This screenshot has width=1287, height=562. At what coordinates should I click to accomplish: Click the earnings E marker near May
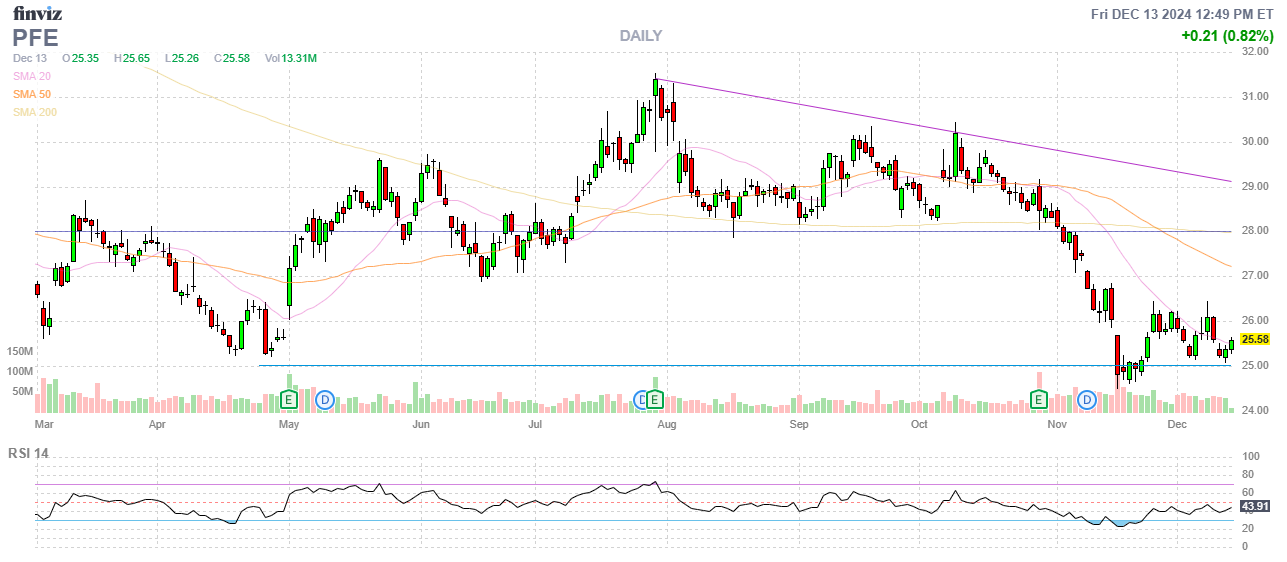(x=289, y=400)
